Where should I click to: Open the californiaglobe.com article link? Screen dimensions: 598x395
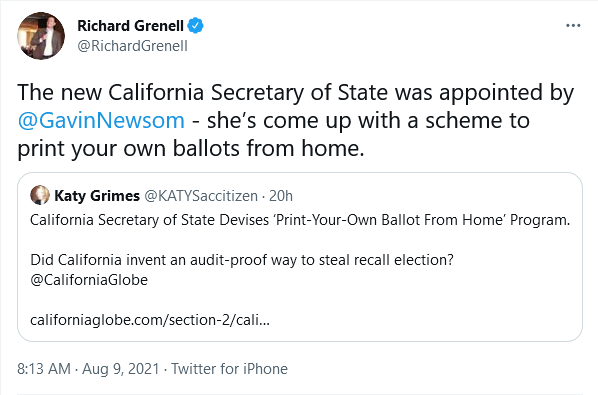tap(150, 320)
